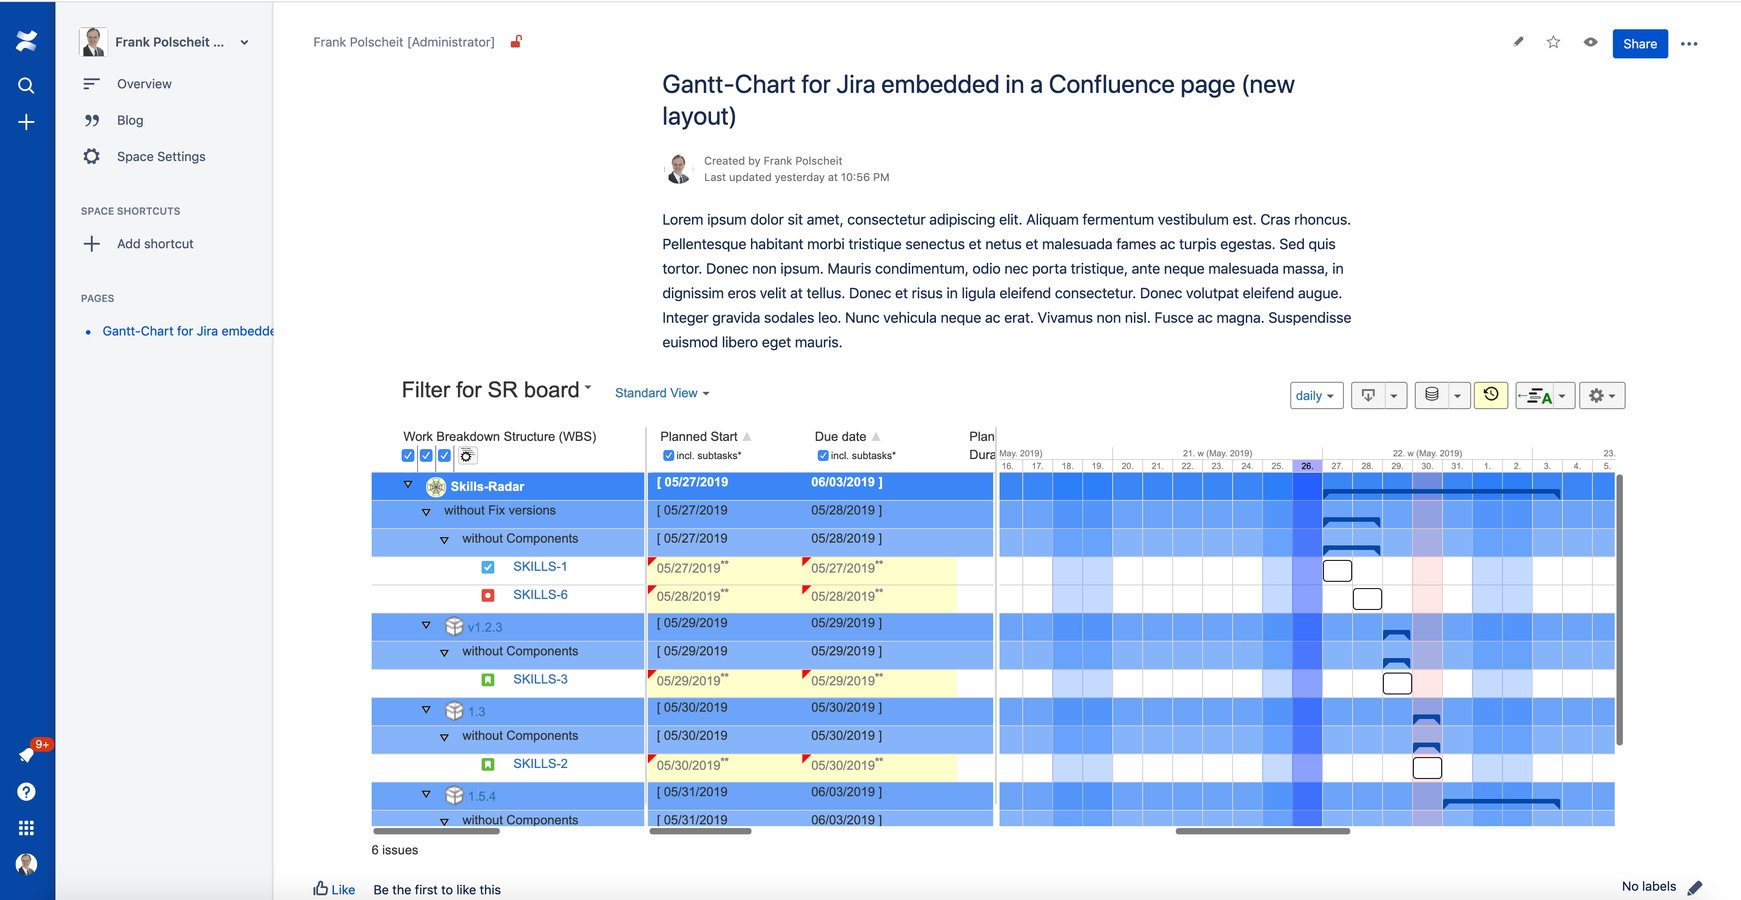1741x900 pixels.
Task: Open the SKILLS-3 issue link
Action: [540, 679]
